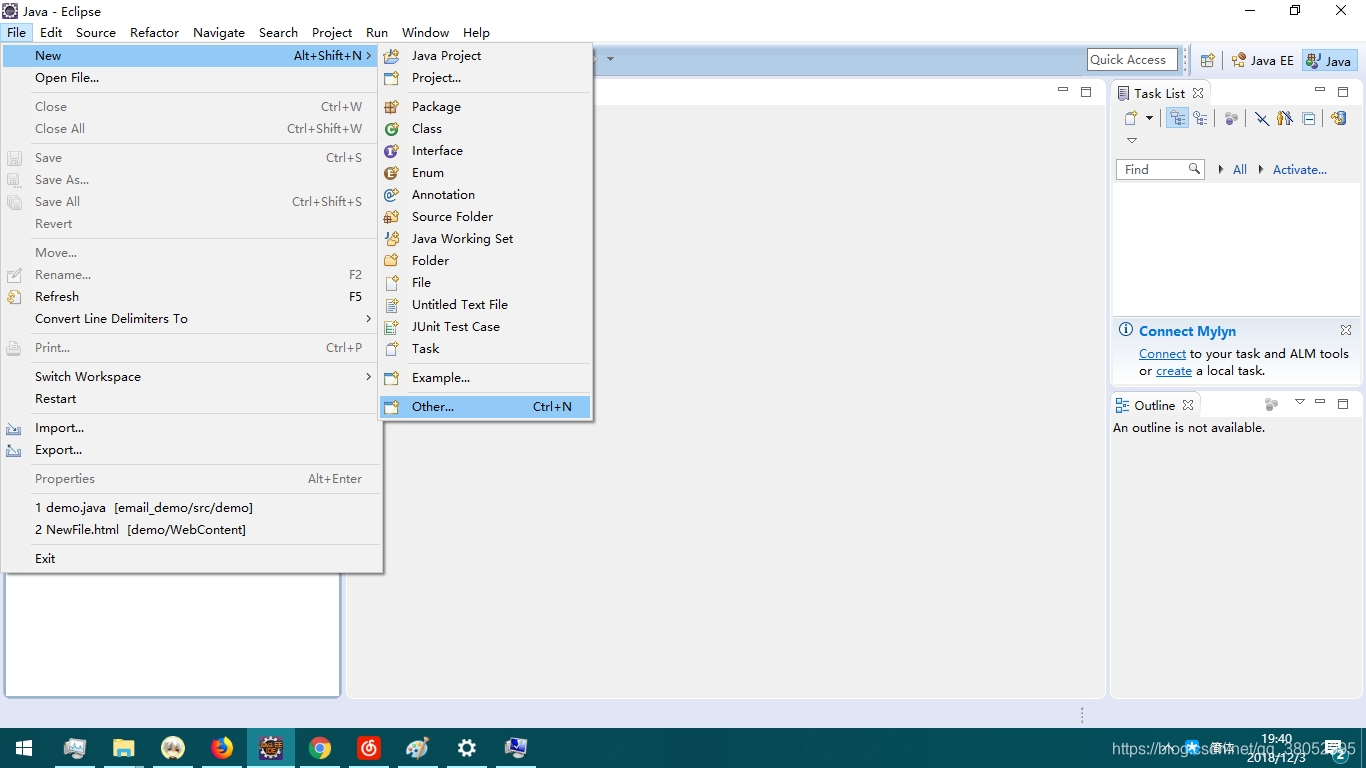Close the Outline tab

coord(1188,405)
